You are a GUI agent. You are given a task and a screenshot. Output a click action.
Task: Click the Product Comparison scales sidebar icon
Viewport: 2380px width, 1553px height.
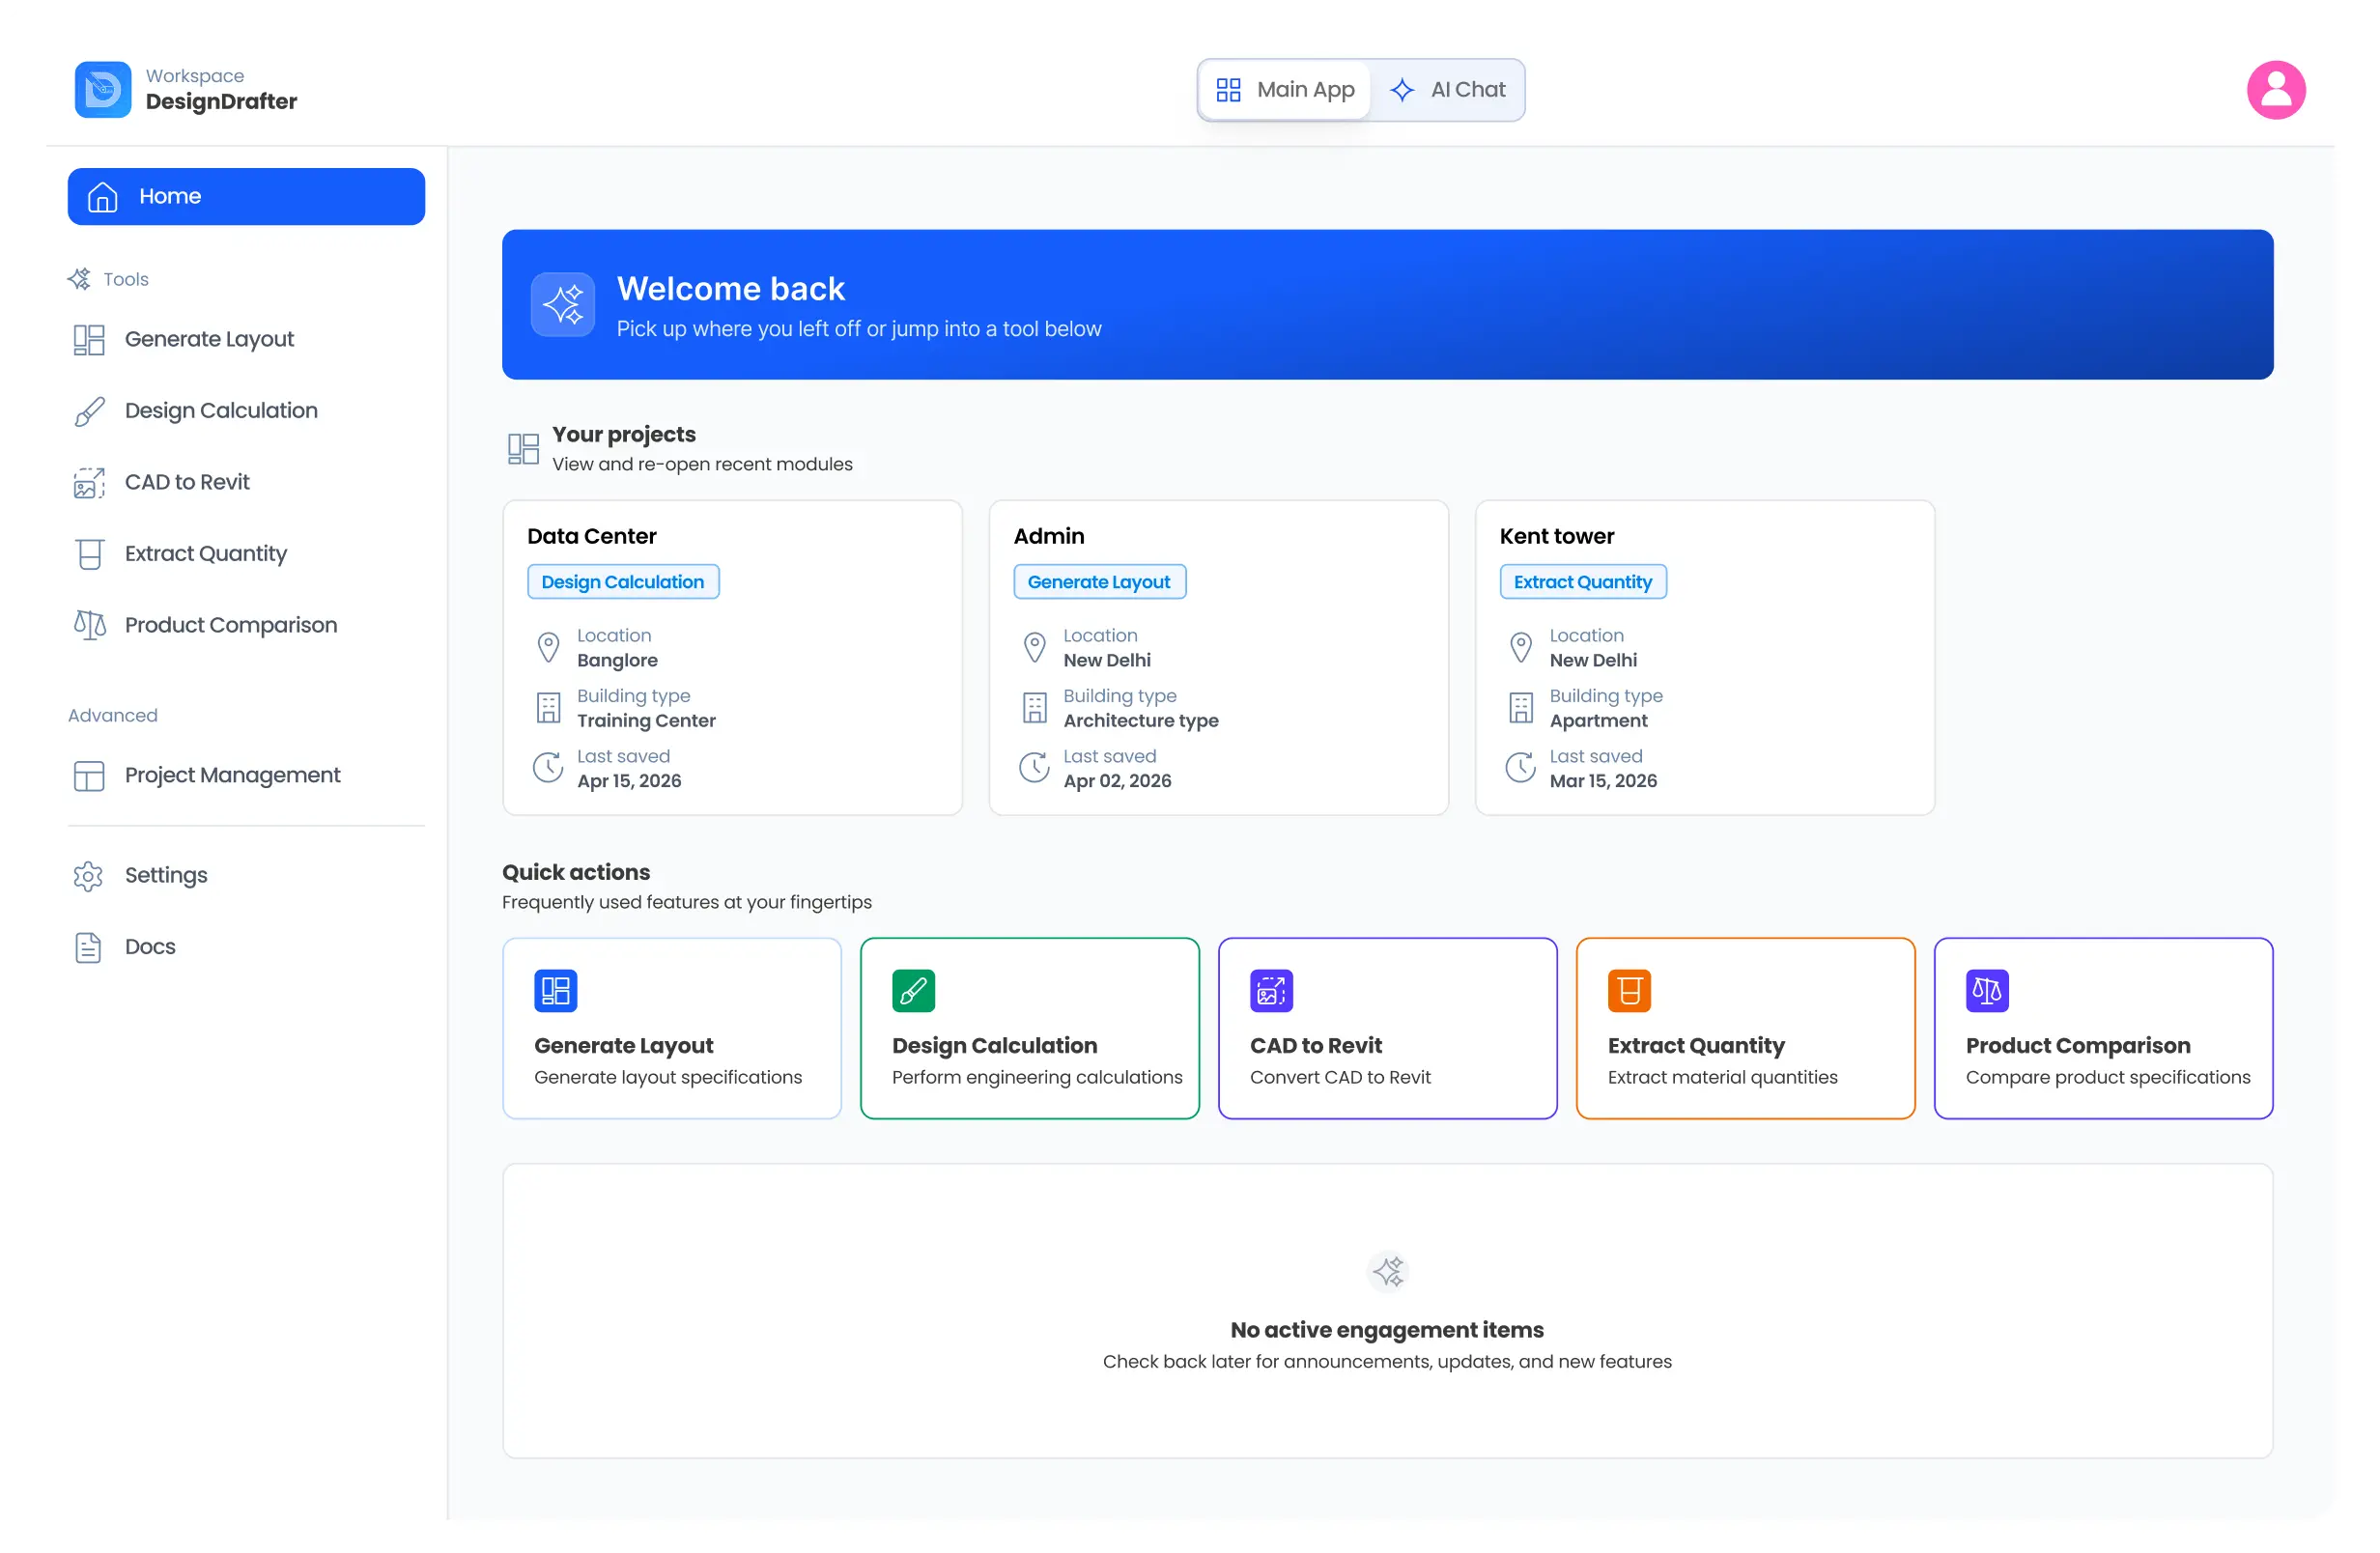[89, 625]
